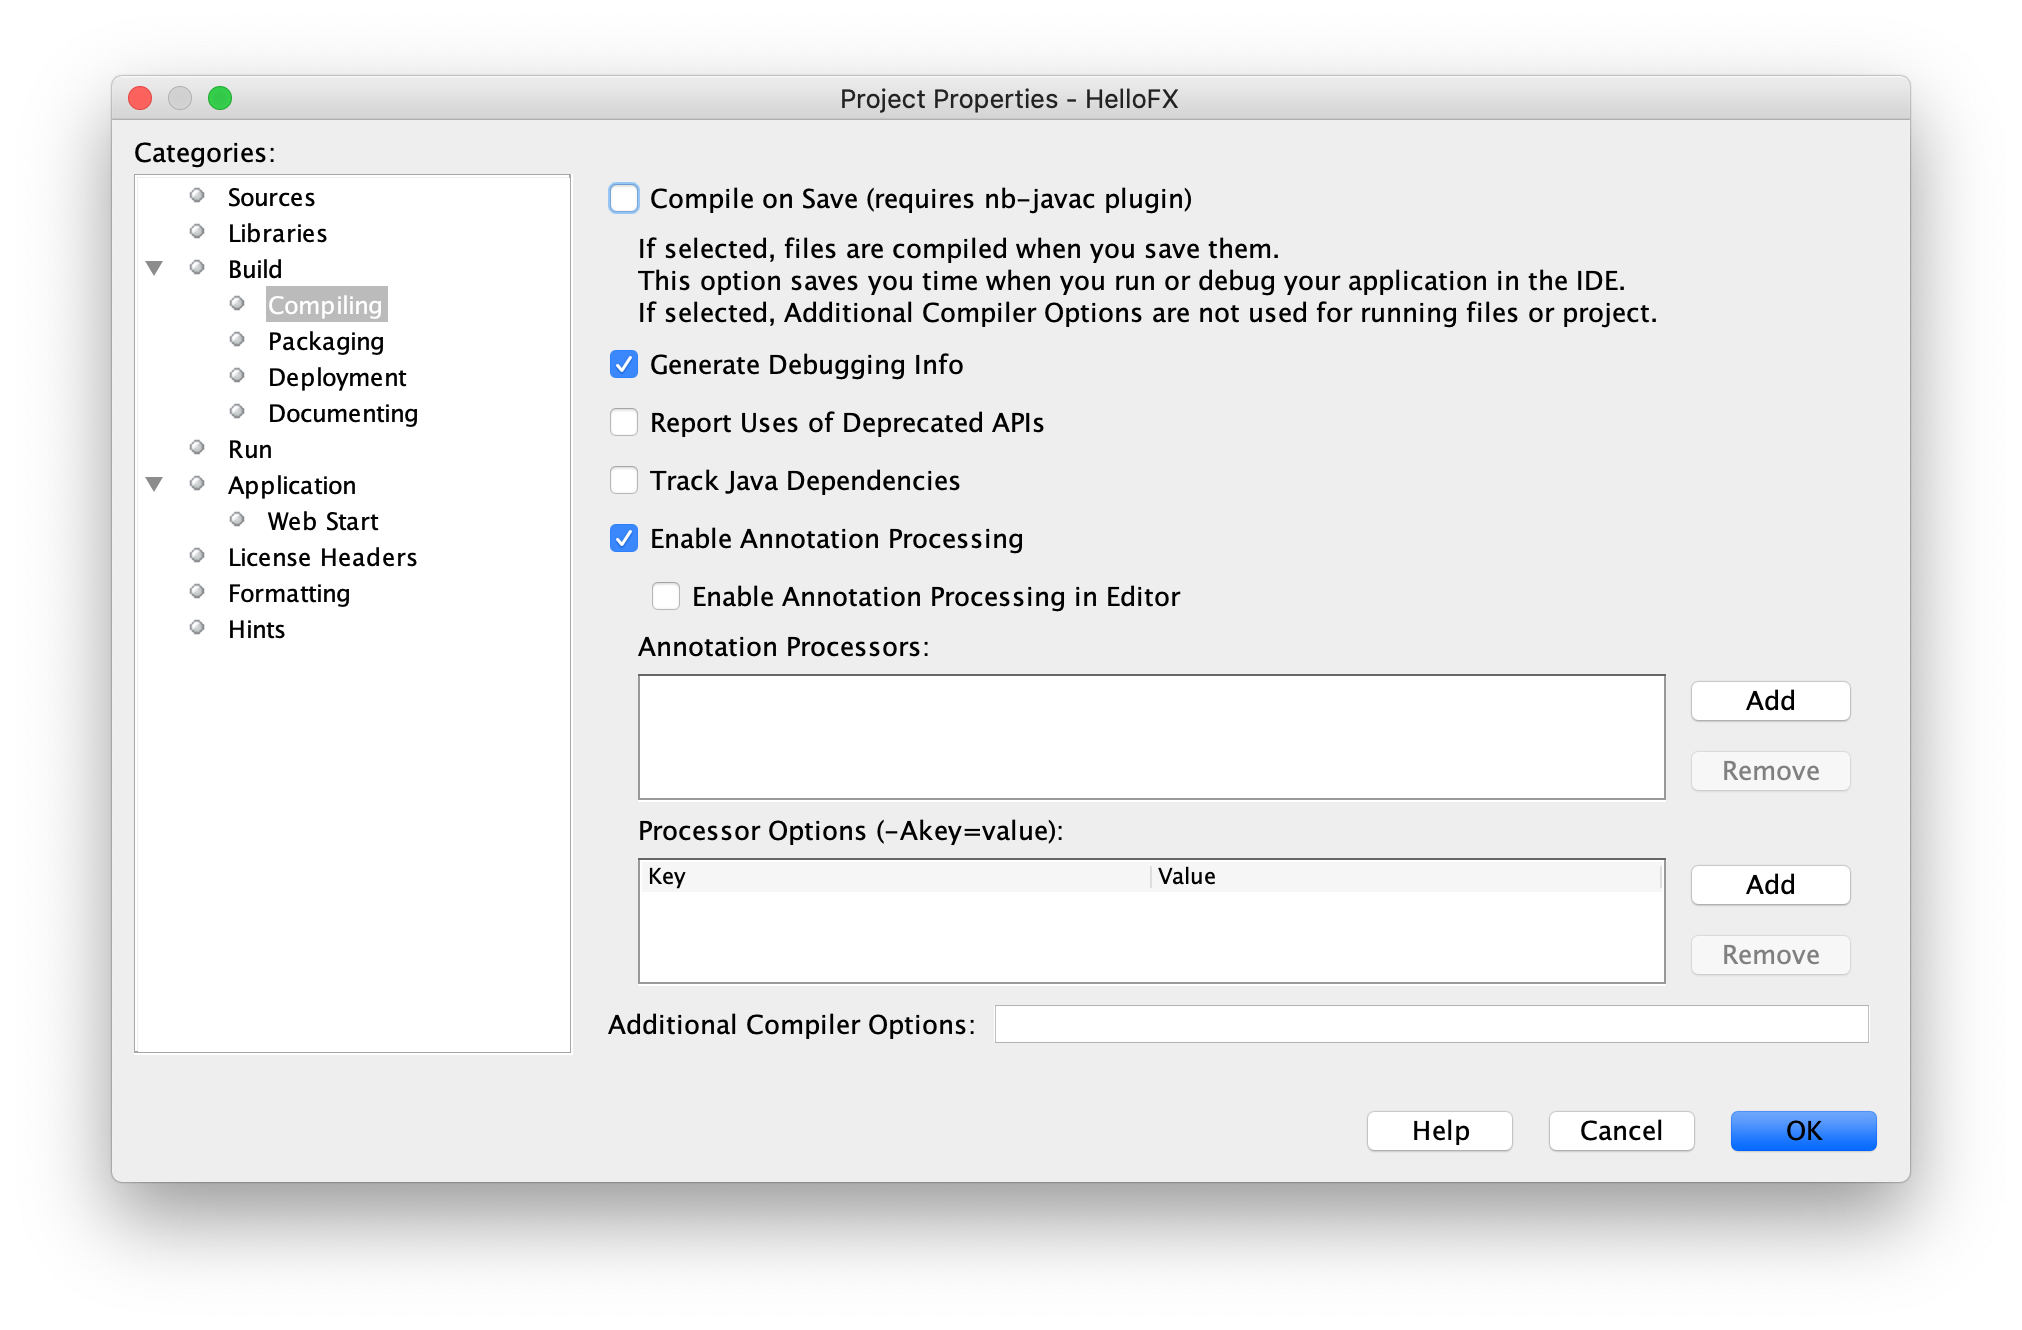This screenshot has width=2022, height=1330.
Task: Select the Run category
Action: point(250,449)
